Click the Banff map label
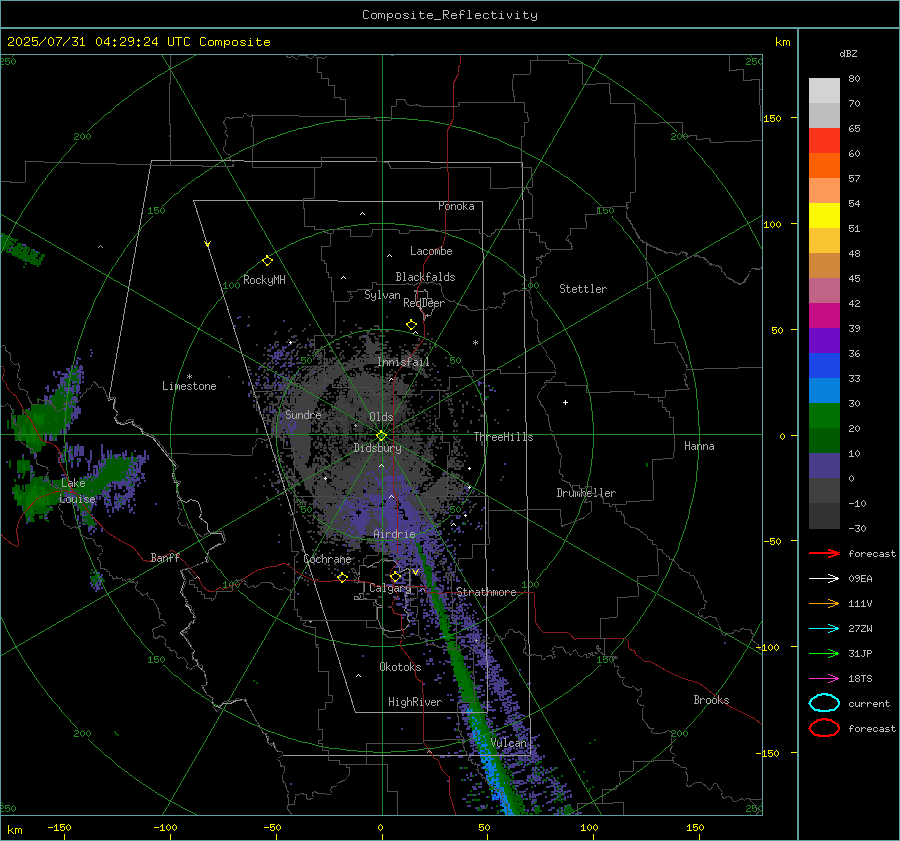Viewport: 900px width, 841px height. [165, 557]
